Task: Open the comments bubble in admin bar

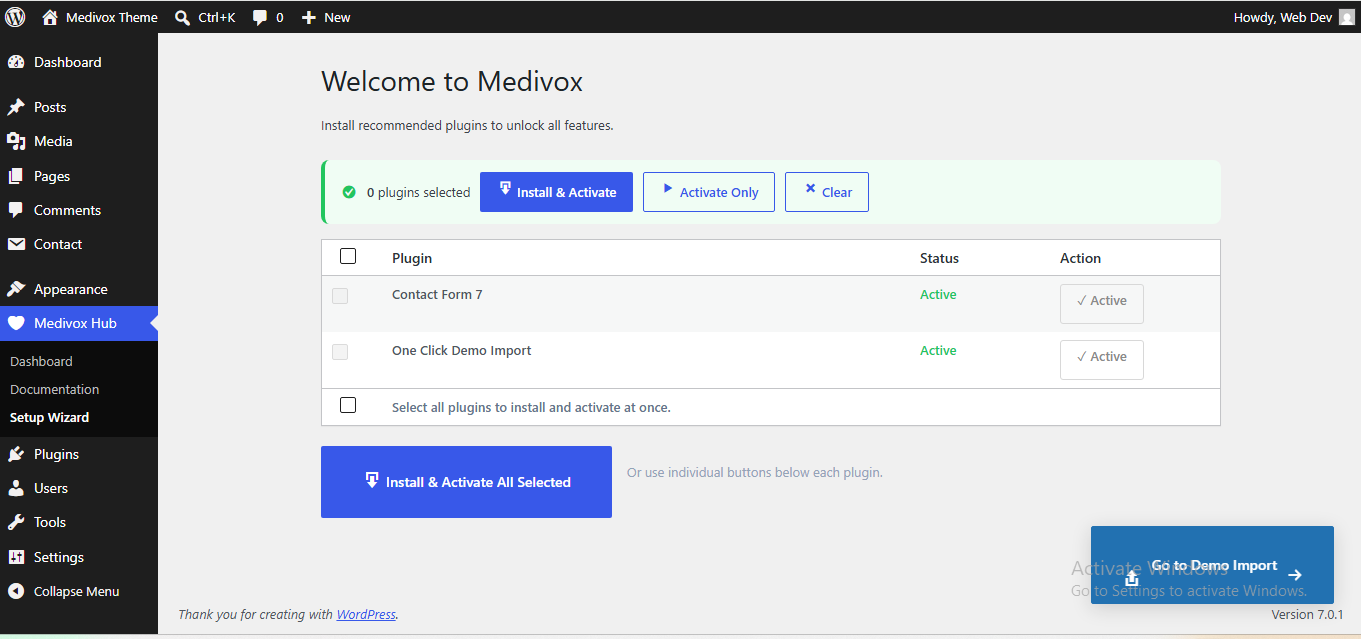Action: [x=260, y=18]
